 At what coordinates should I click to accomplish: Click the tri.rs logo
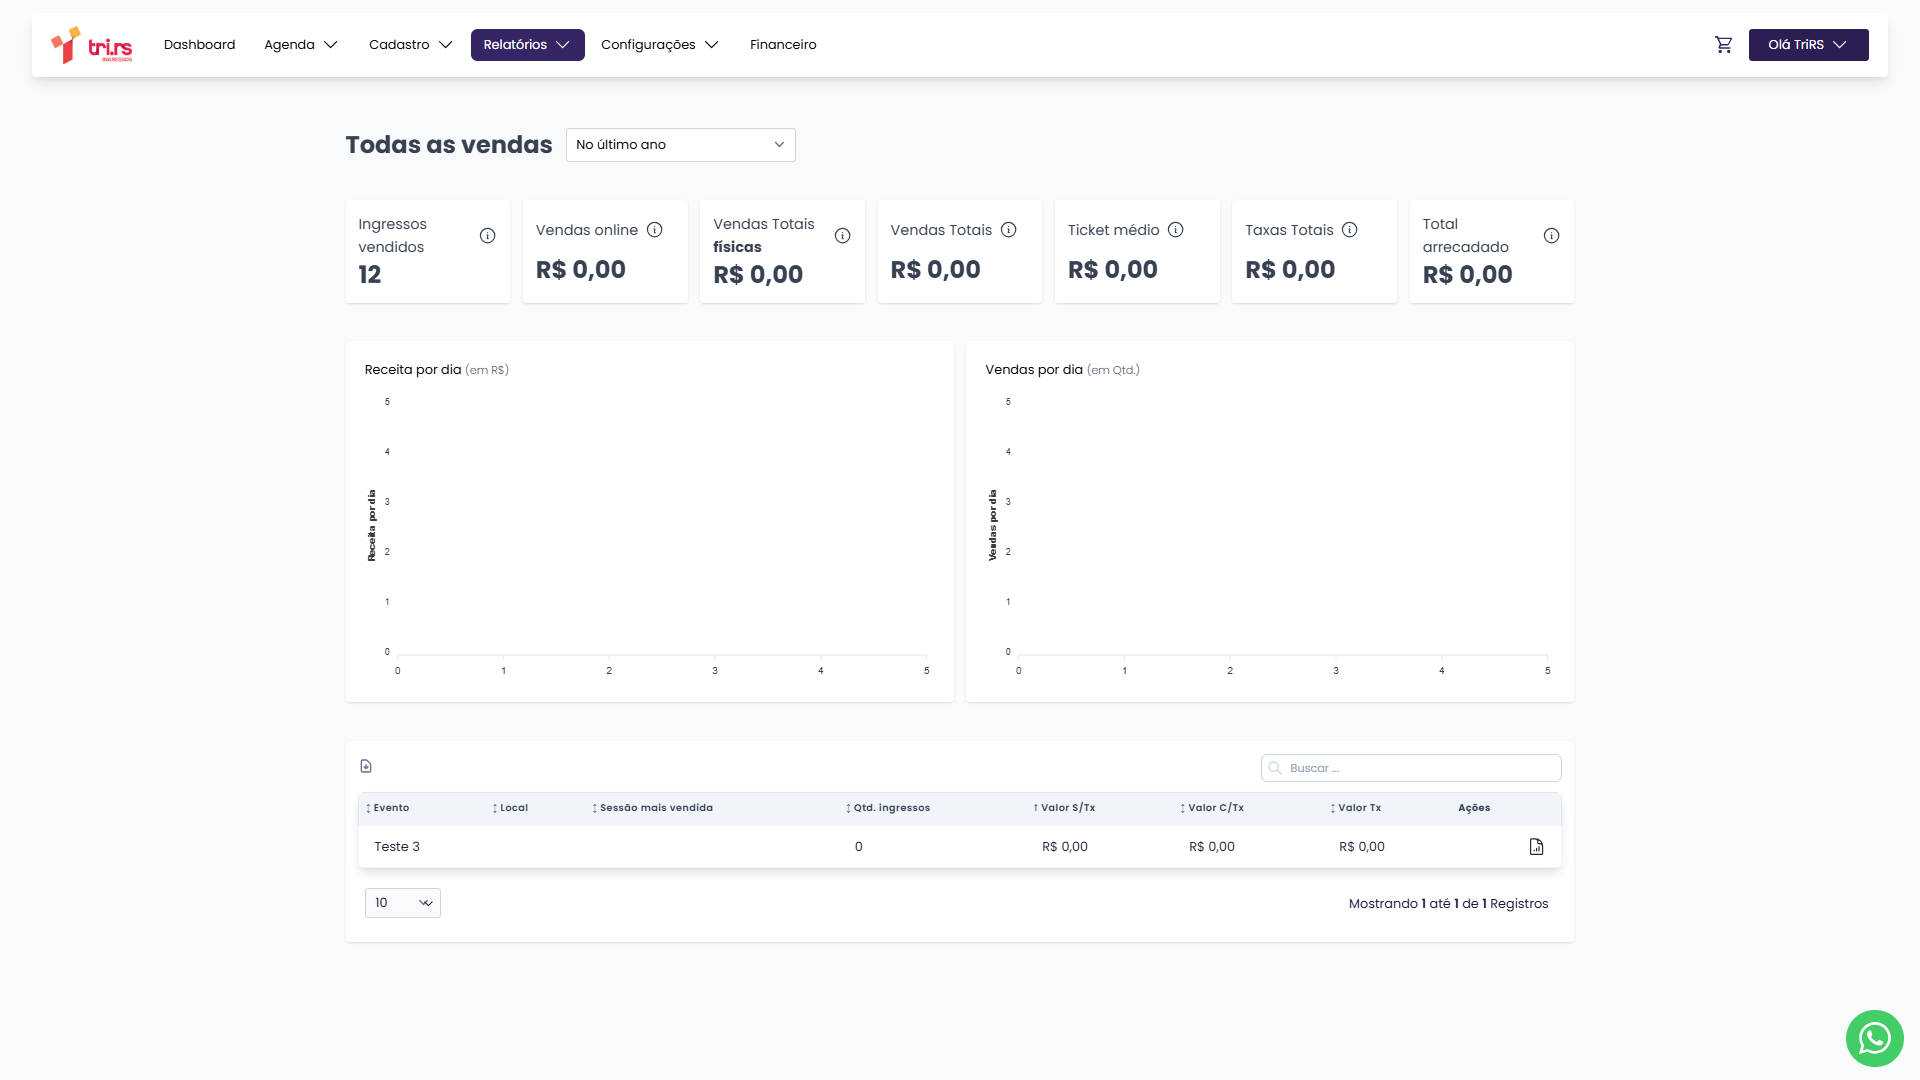(x=92, y=45)
